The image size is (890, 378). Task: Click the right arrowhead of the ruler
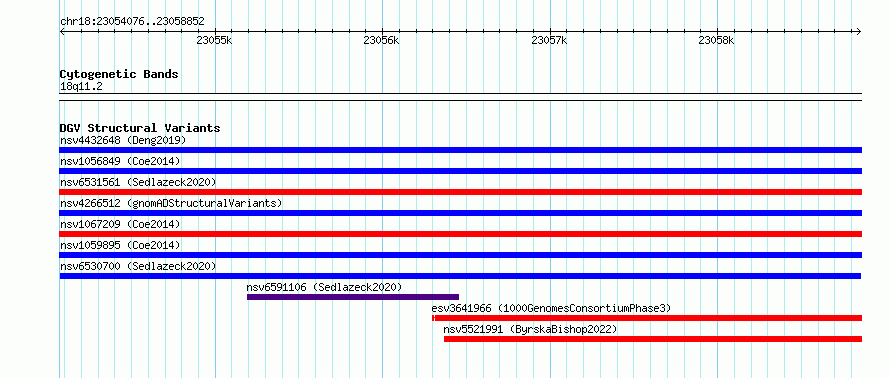click(x=859, y=31)
